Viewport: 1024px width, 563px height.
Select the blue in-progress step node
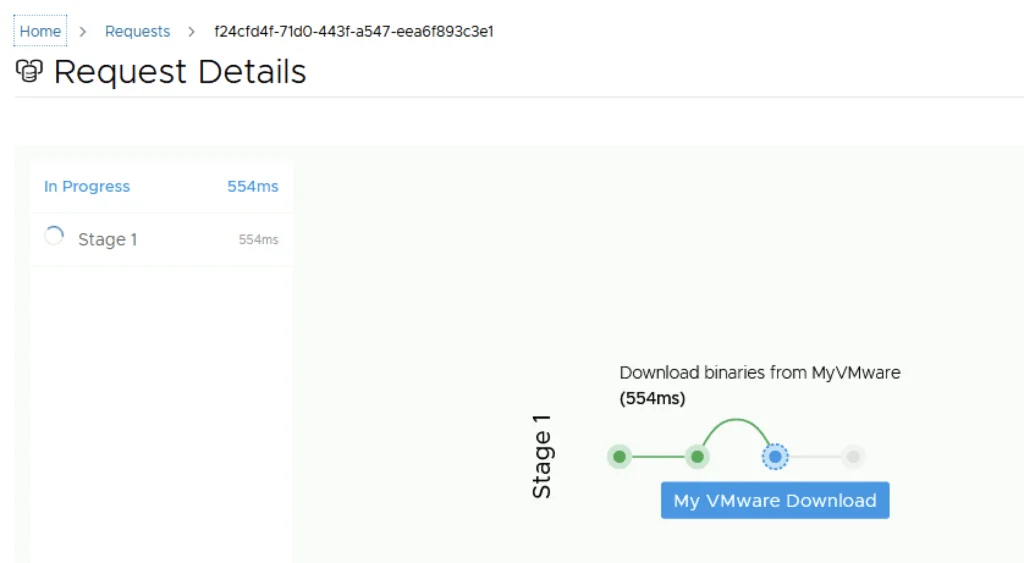775,457
